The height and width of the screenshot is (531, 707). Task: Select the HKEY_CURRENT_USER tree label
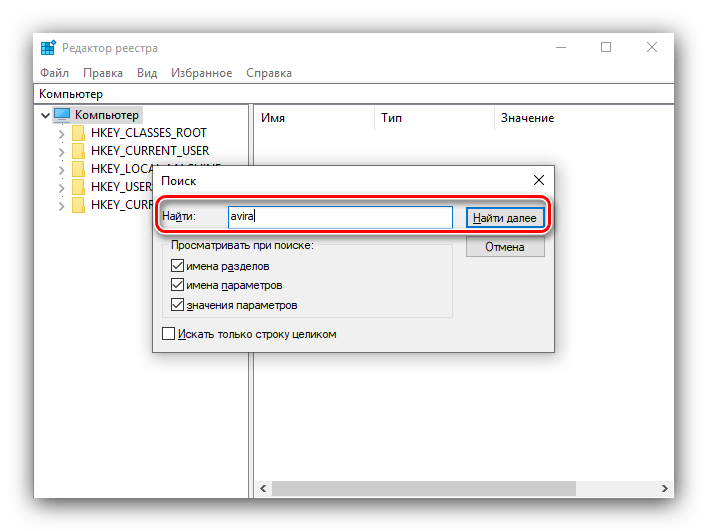pyautogui.click(x=150, y=151)
